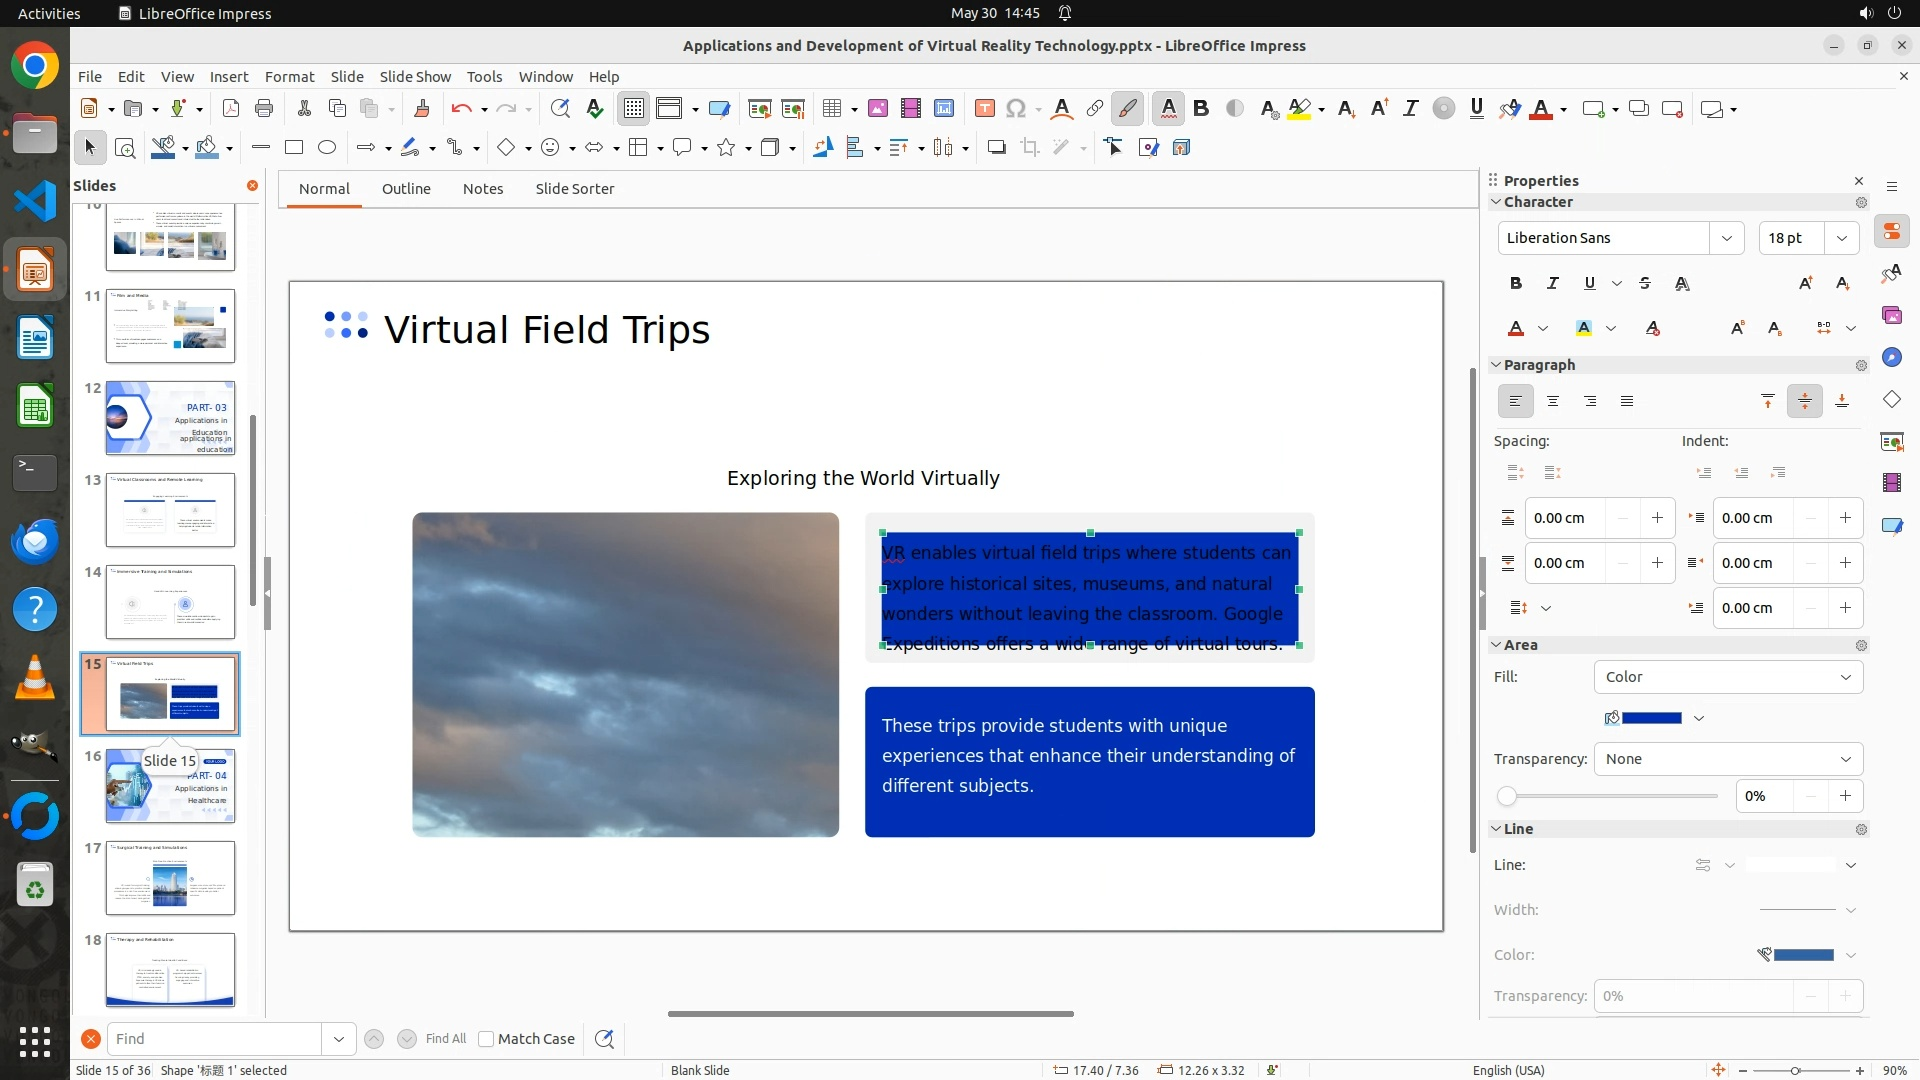Click the Crop Image tool icon
The height and width of the screenshot is (1080, 1920).
click(1029, 148)
